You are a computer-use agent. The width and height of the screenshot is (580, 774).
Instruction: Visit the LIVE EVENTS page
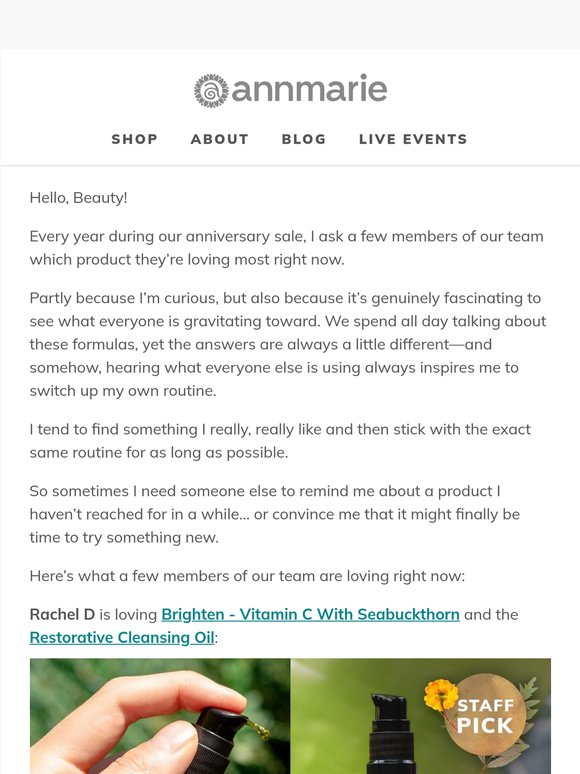click(413, 139)
